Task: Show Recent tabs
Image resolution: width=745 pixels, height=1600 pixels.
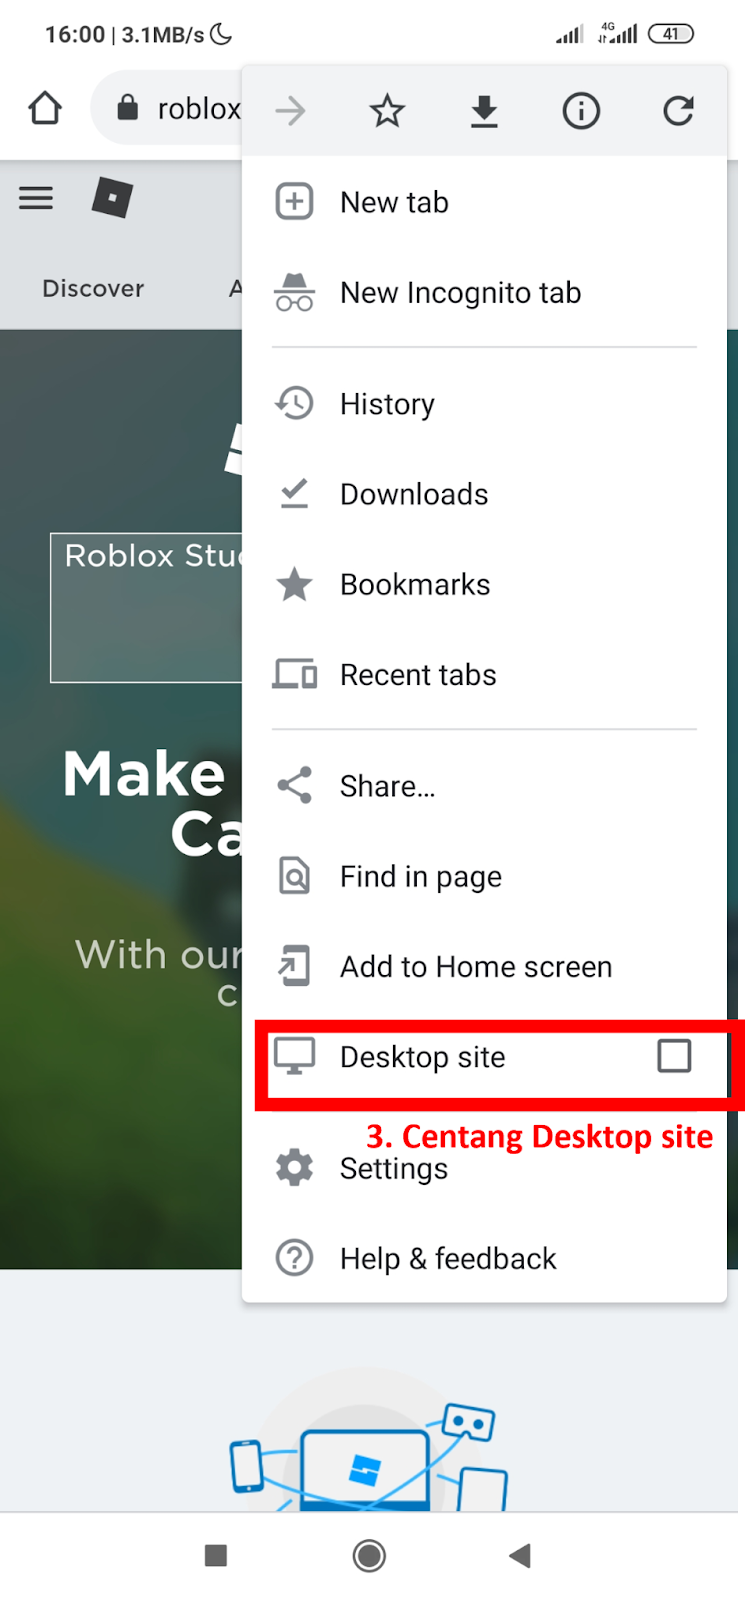Action: [418, 675]
